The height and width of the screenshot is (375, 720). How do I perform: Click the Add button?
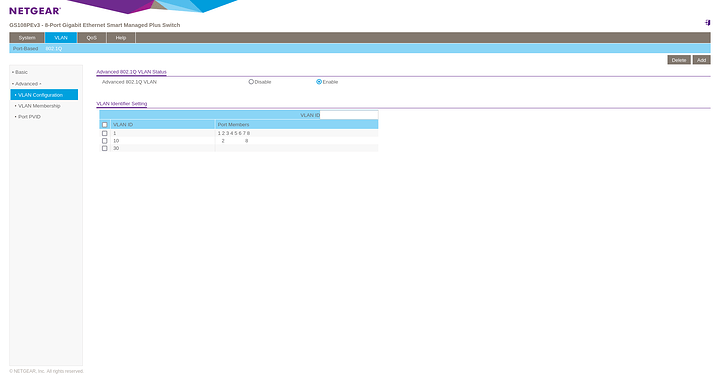[x=701, y=60]
